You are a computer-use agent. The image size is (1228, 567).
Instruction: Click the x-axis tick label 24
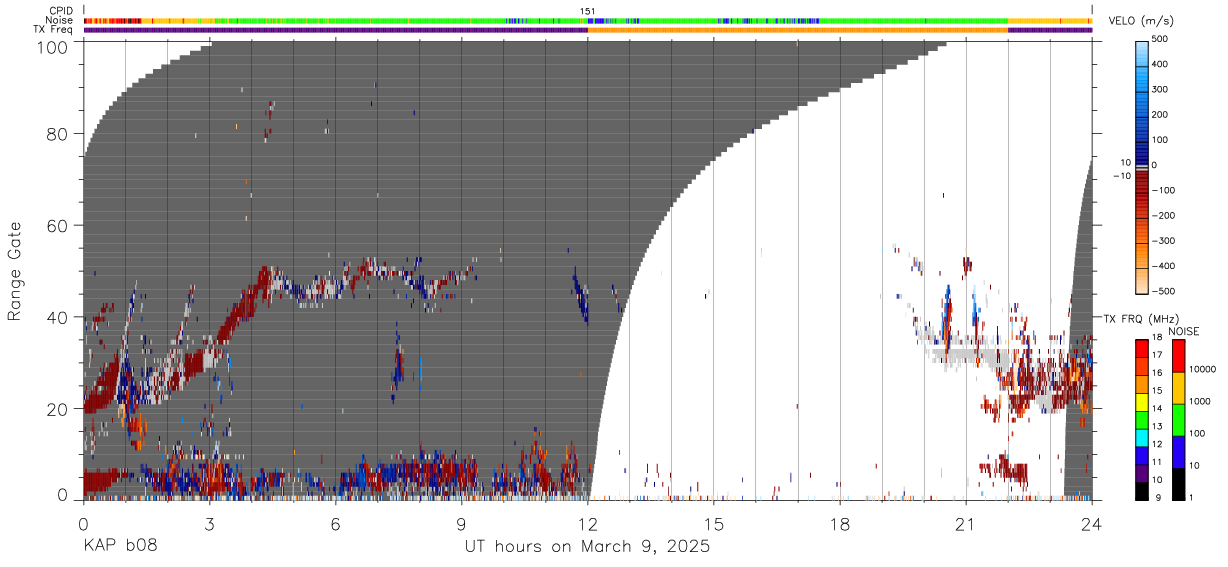point(1092,523)
